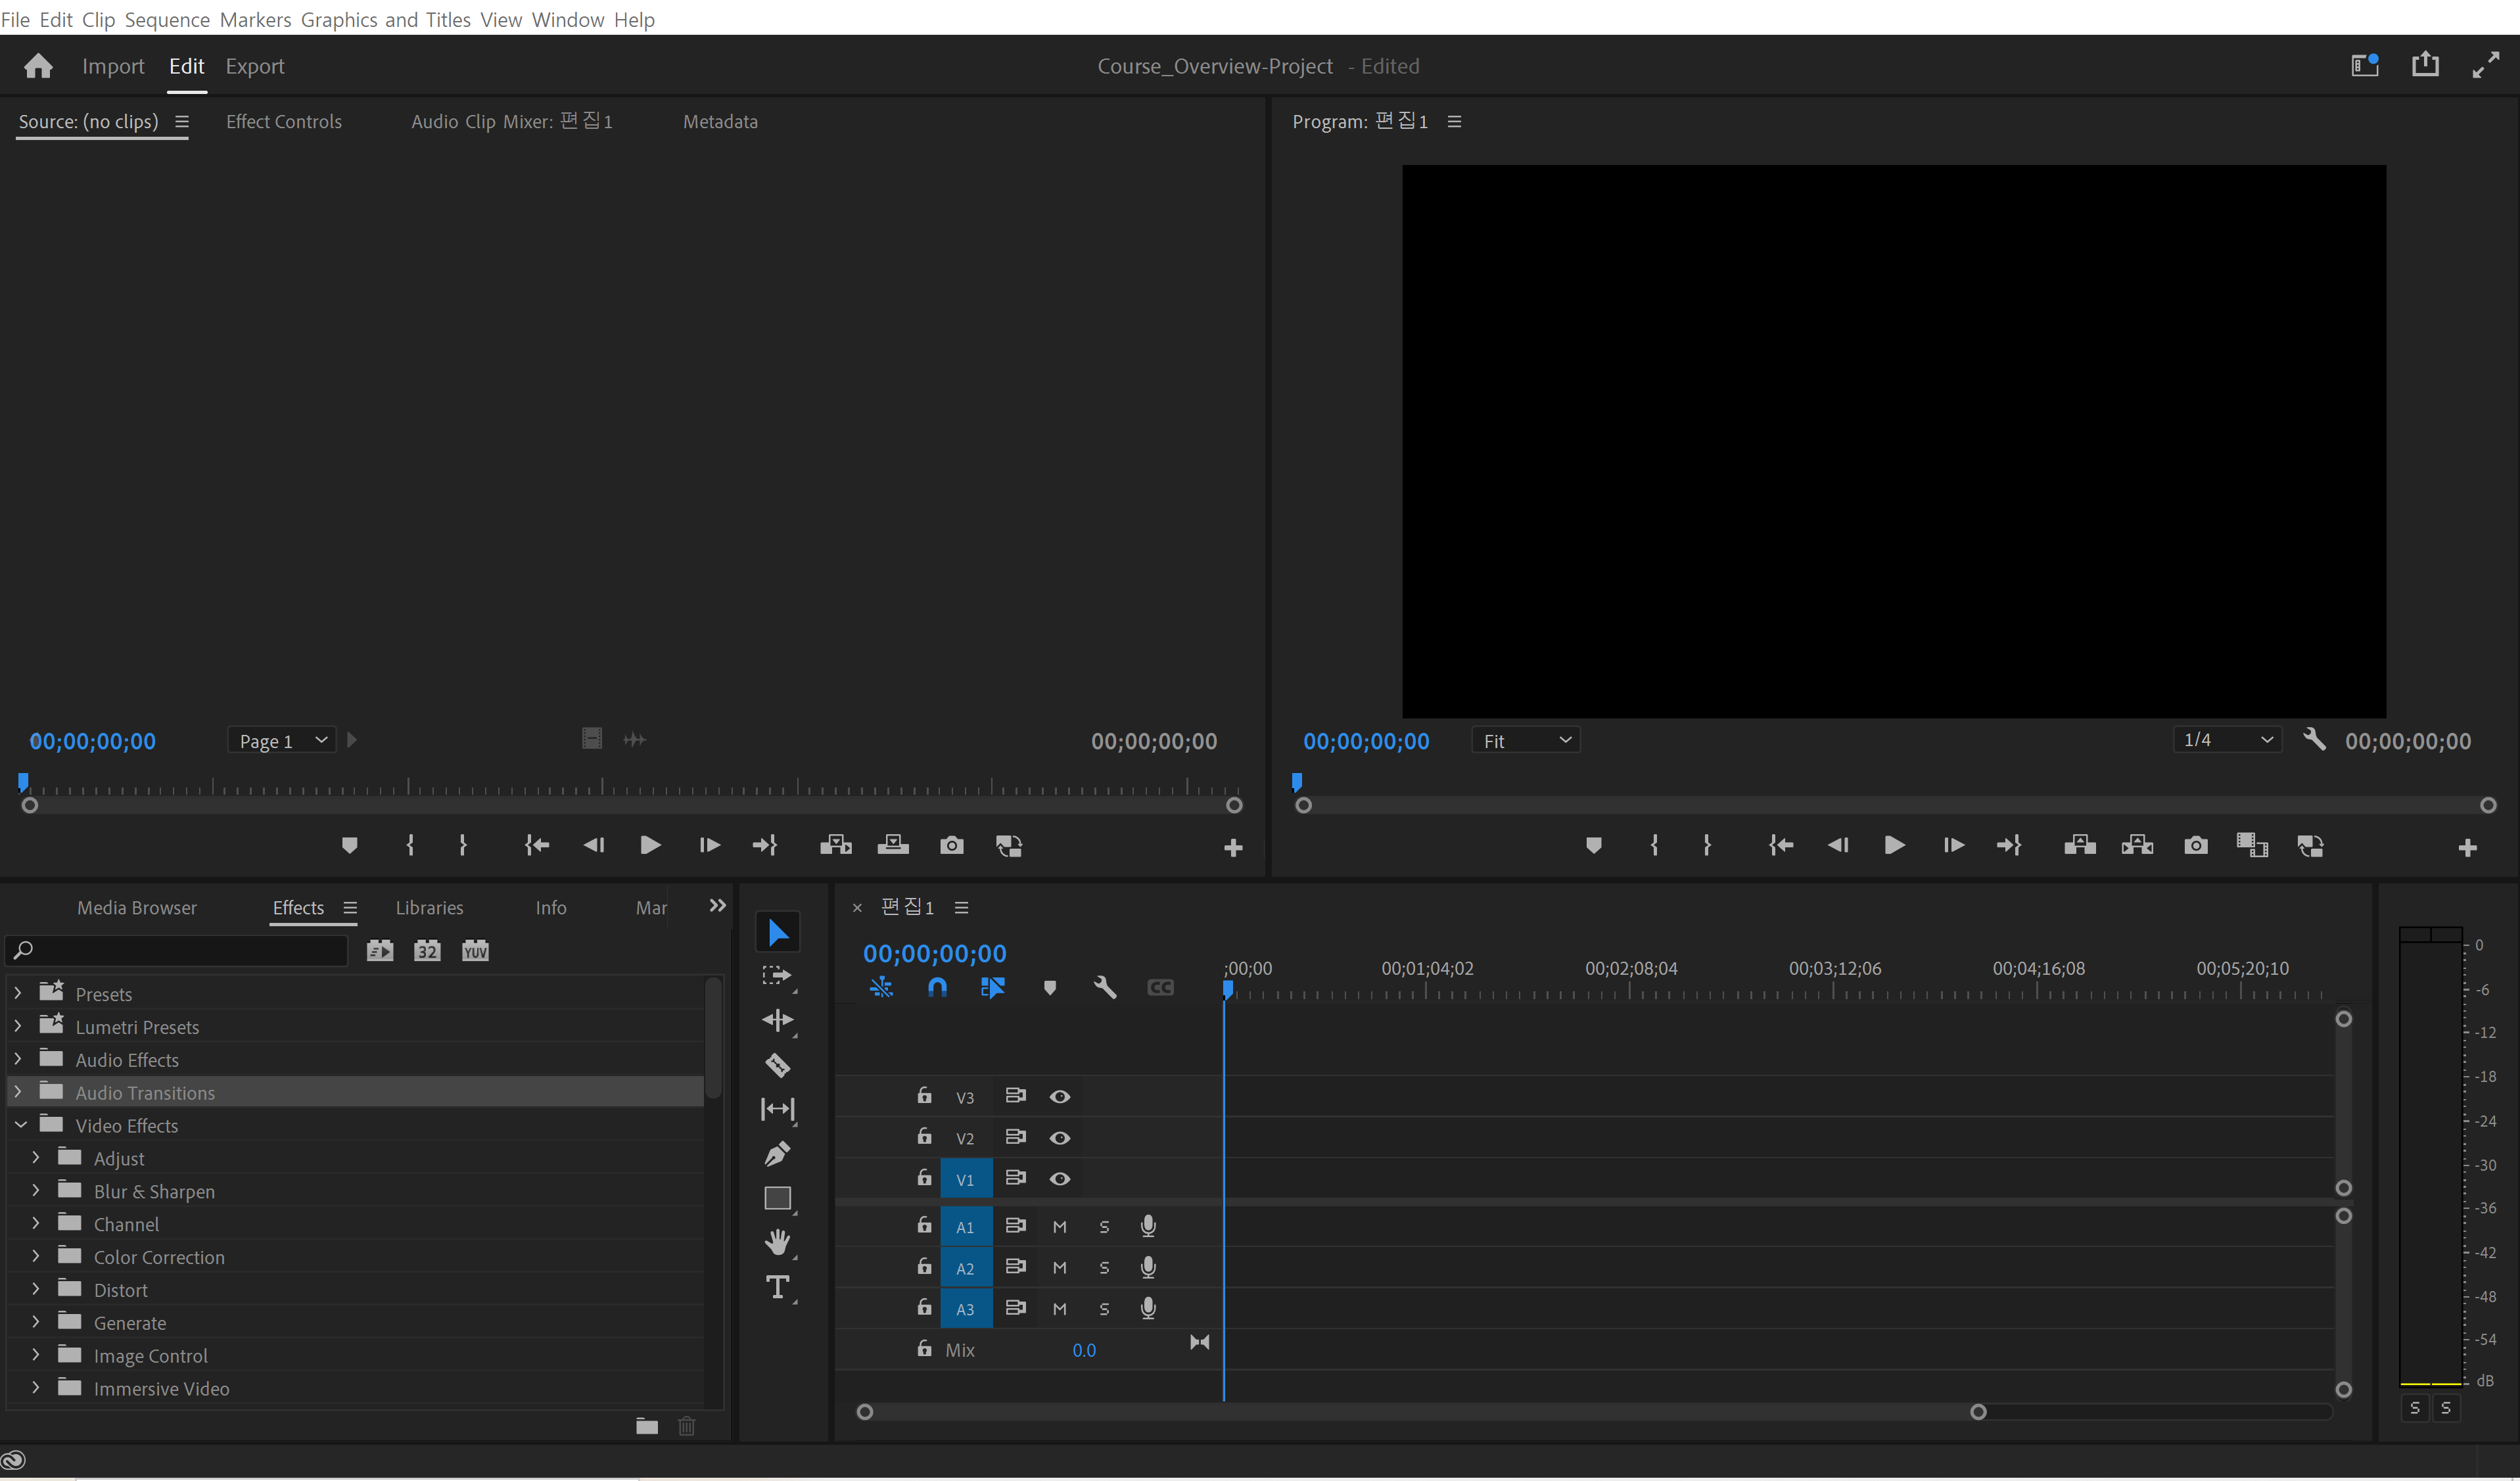
Task: Select the Razor tool
Action: click(x=777, y=1065)
